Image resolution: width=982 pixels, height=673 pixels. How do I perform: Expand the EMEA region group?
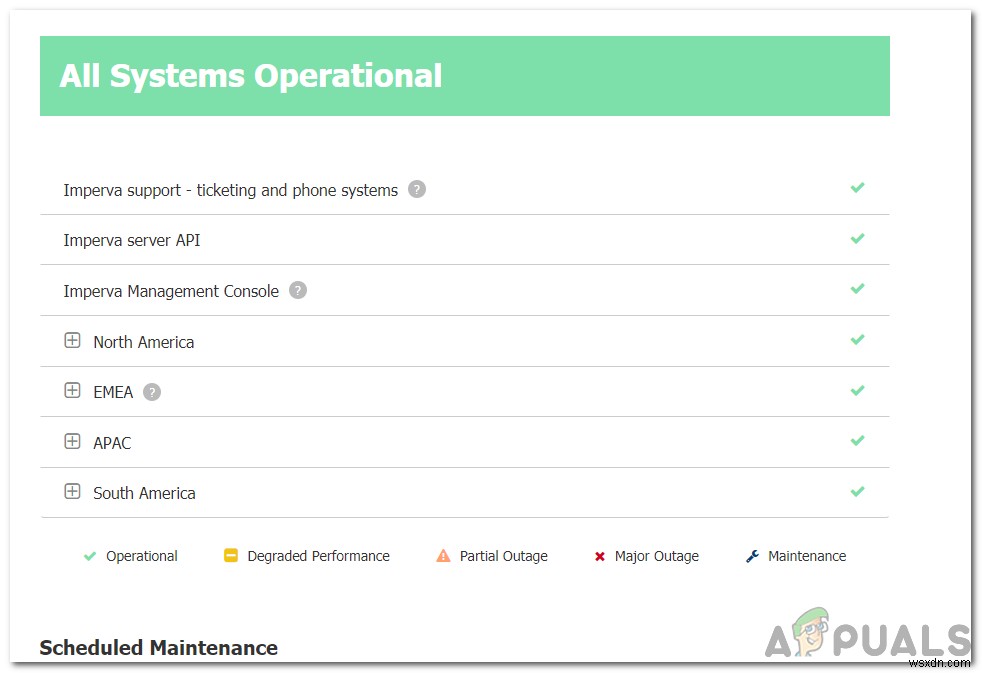72,390
